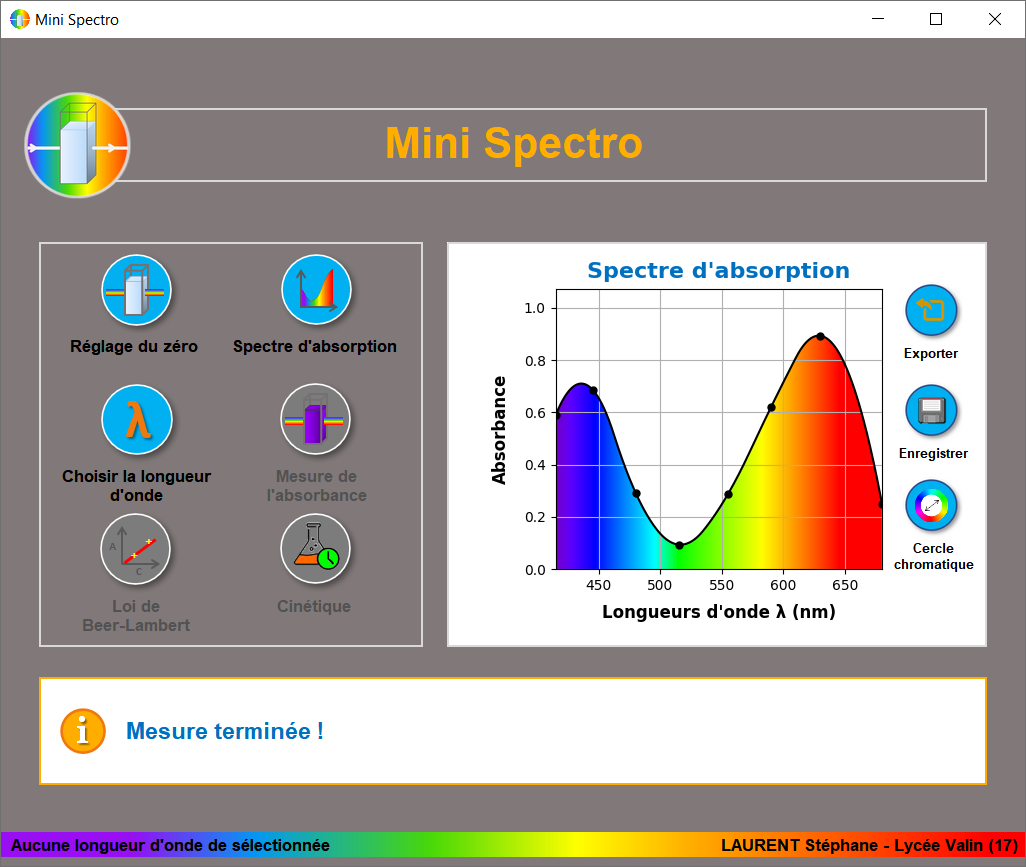
Task: Launch the Cinétique flask icon
Action: 316,549
